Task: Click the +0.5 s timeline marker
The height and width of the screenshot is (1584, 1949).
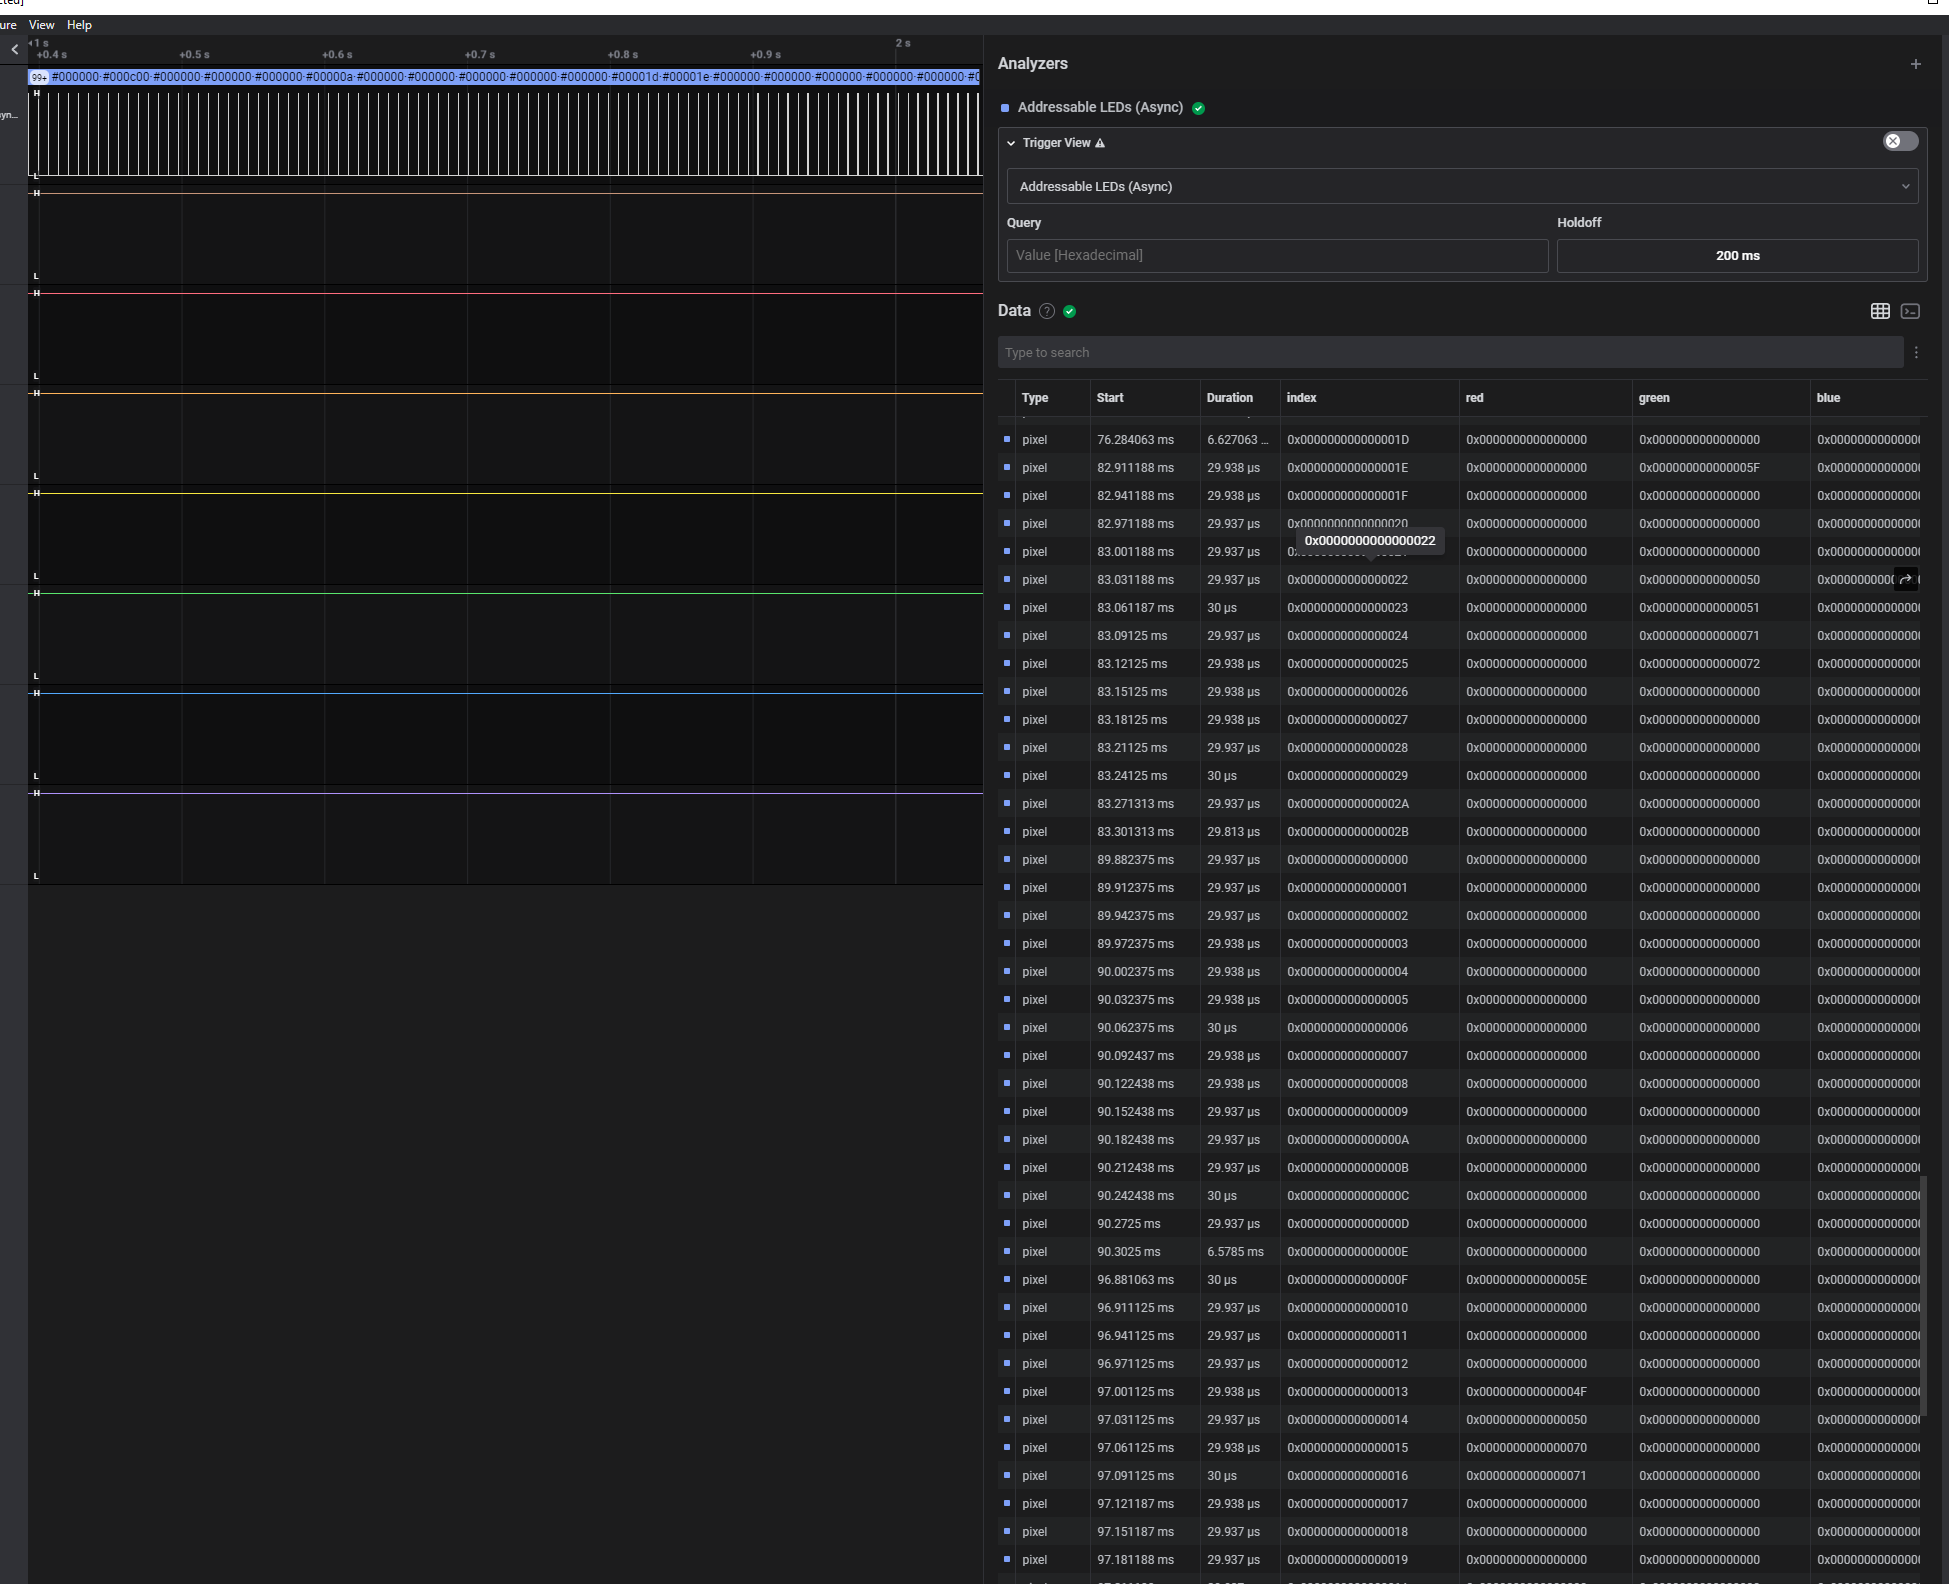Action: [194, 54]
